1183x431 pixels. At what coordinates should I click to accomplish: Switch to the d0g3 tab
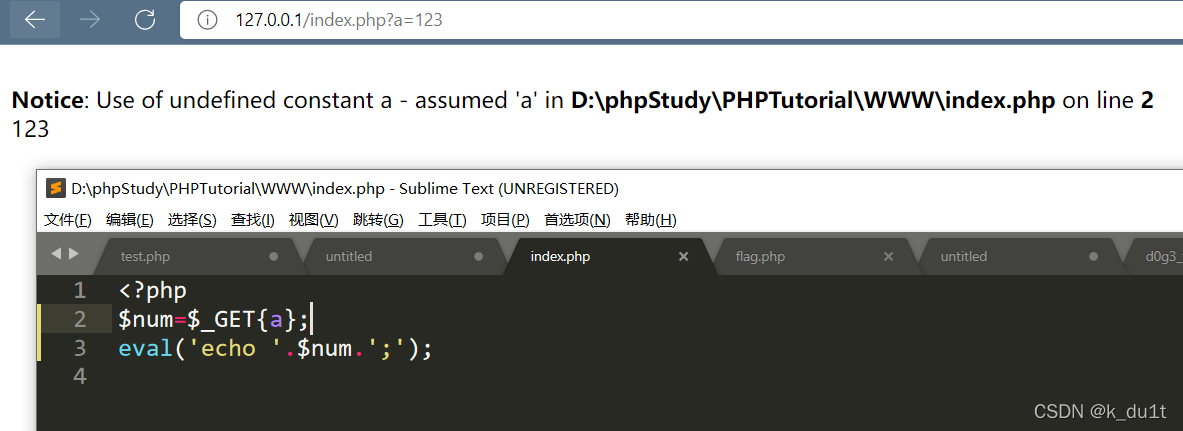(1154, 257)
